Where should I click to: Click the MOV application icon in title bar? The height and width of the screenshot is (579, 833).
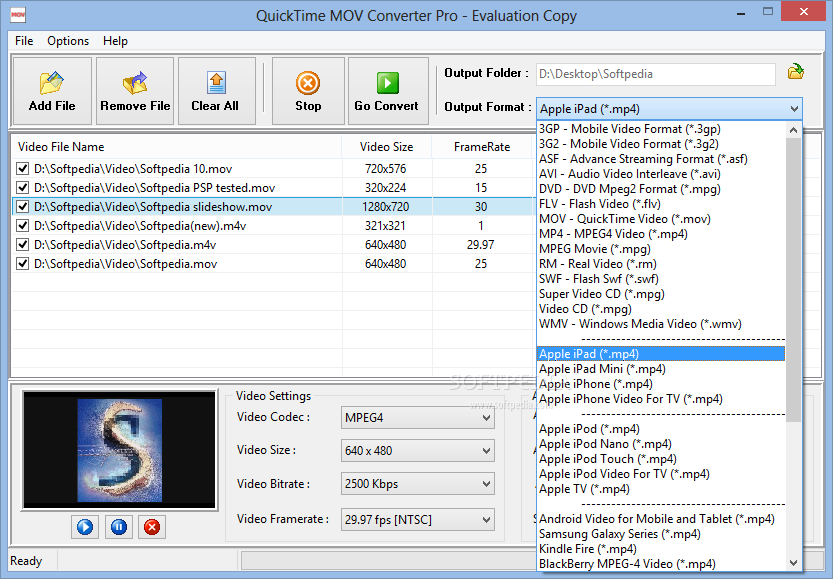(18, 14)
